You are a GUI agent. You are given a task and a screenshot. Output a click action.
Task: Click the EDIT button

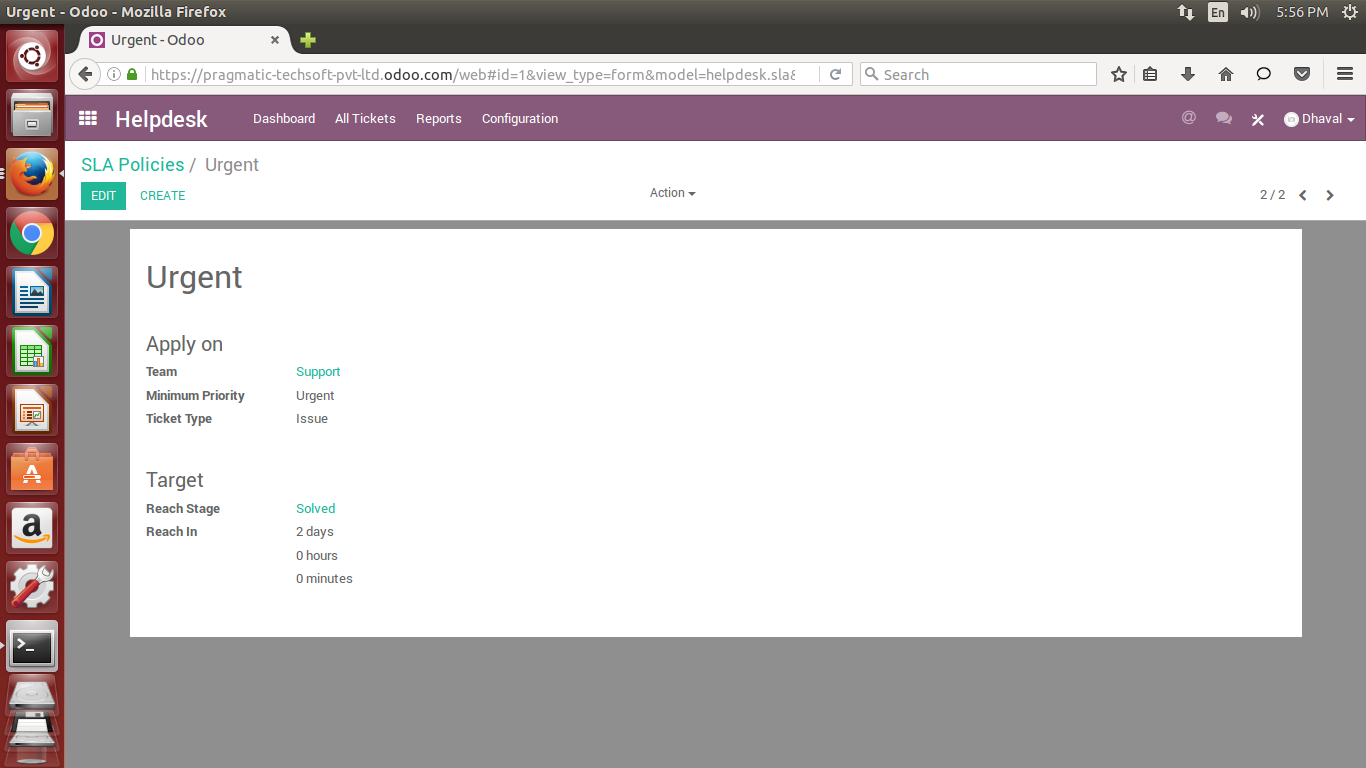point(104,196)
